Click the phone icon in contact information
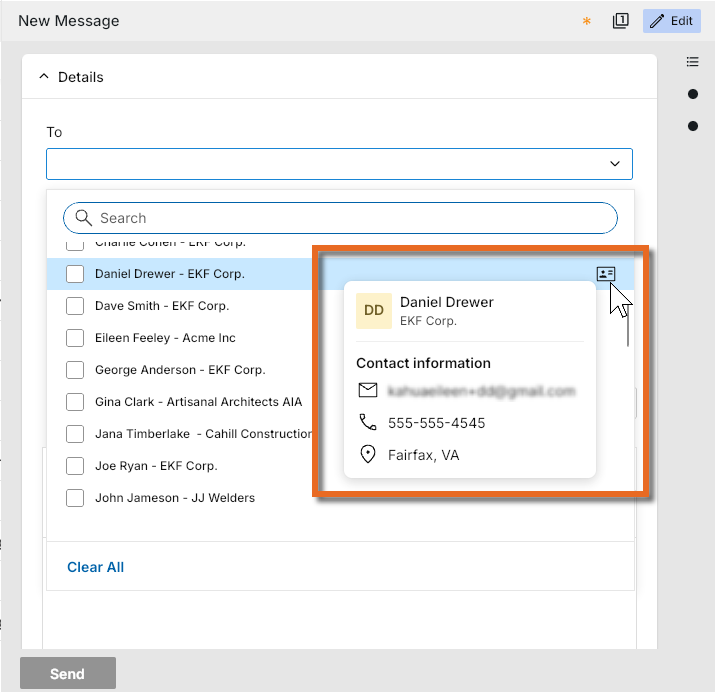Viewport: 715px width, 692px height. click(x=368, y=422)
